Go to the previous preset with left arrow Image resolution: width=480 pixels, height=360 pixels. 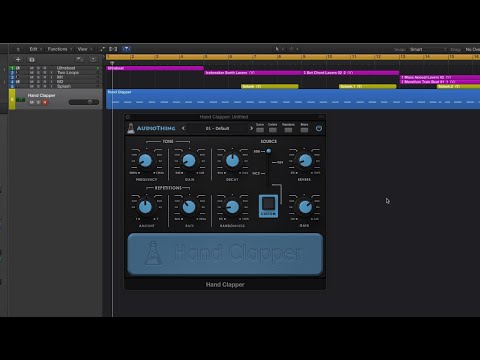[183, 128]
